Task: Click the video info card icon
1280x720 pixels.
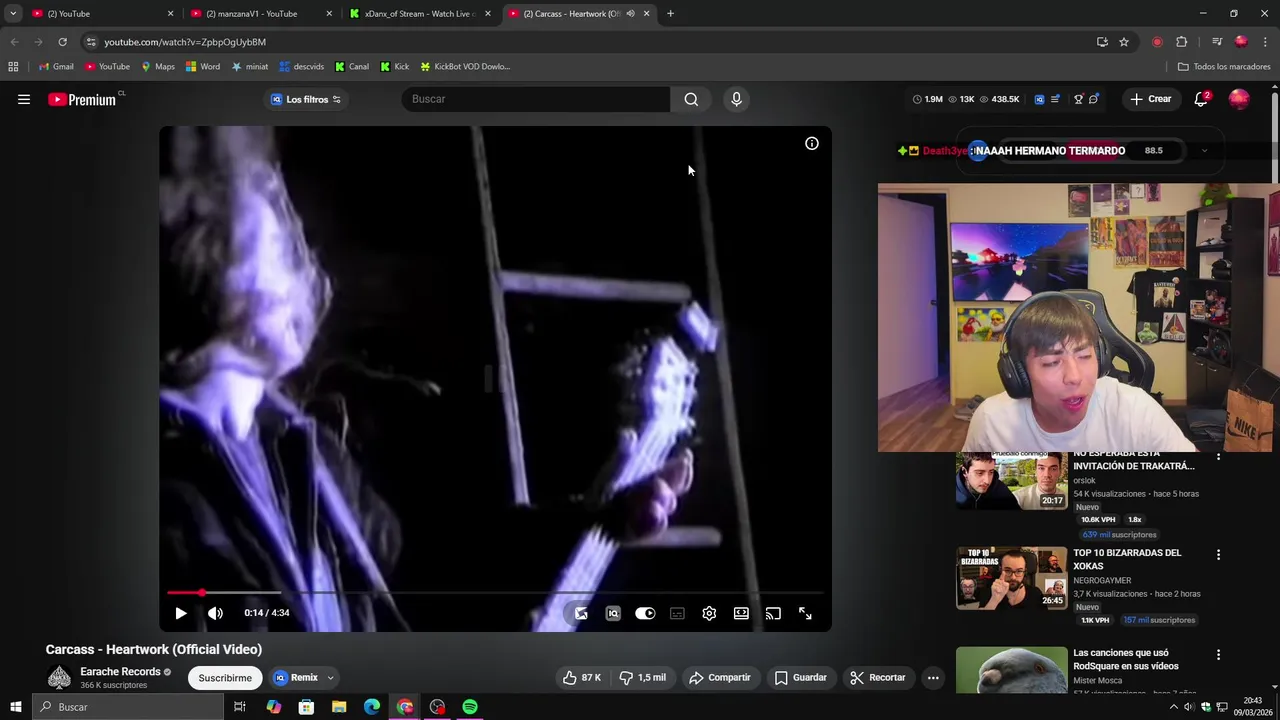Action: click(812, 143)
